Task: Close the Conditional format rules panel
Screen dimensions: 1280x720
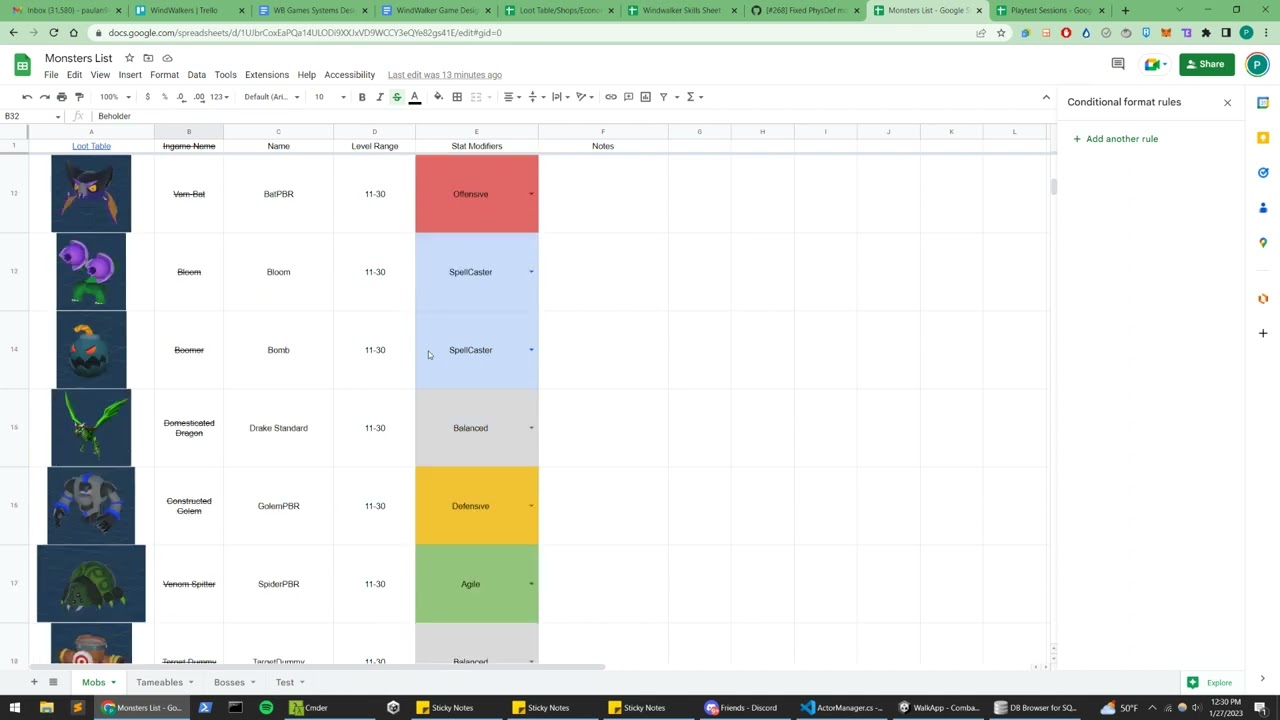Action: coord(1228,102)
